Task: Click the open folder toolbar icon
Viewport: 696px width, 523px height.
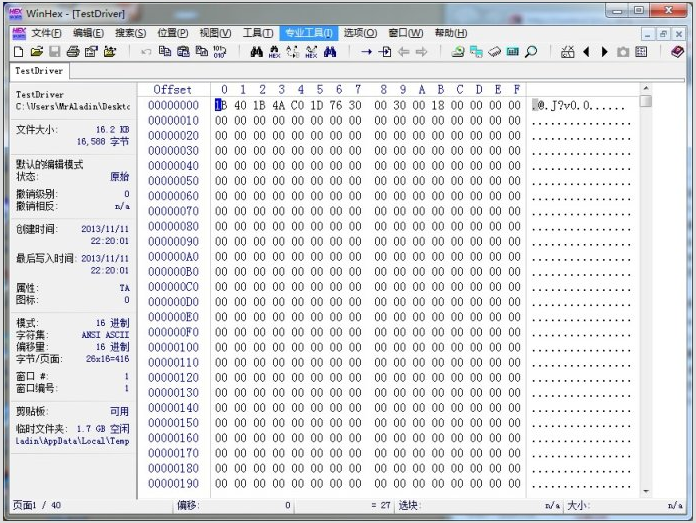Action: point(110,52)
